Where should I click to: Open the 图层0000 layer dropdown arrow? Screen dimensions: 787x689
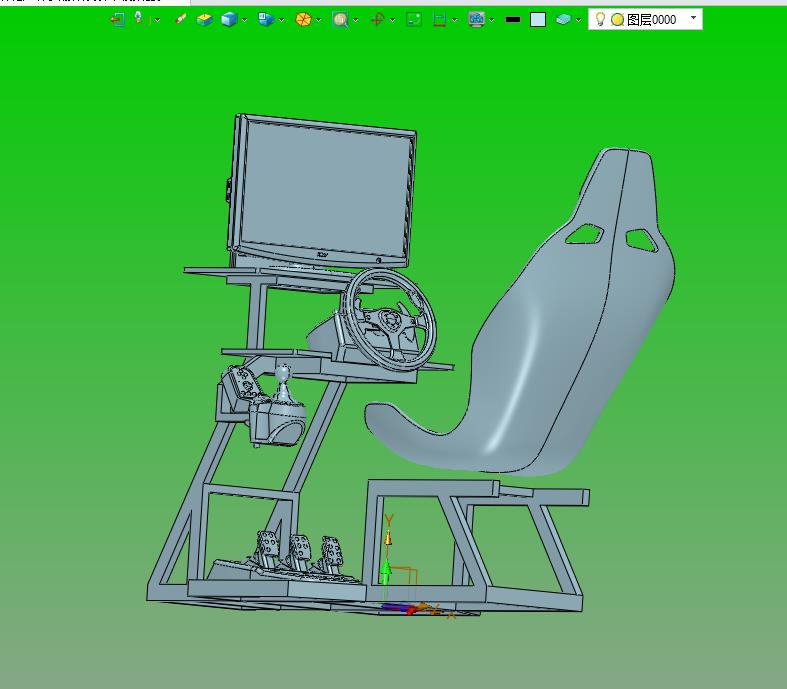[694, 18]
